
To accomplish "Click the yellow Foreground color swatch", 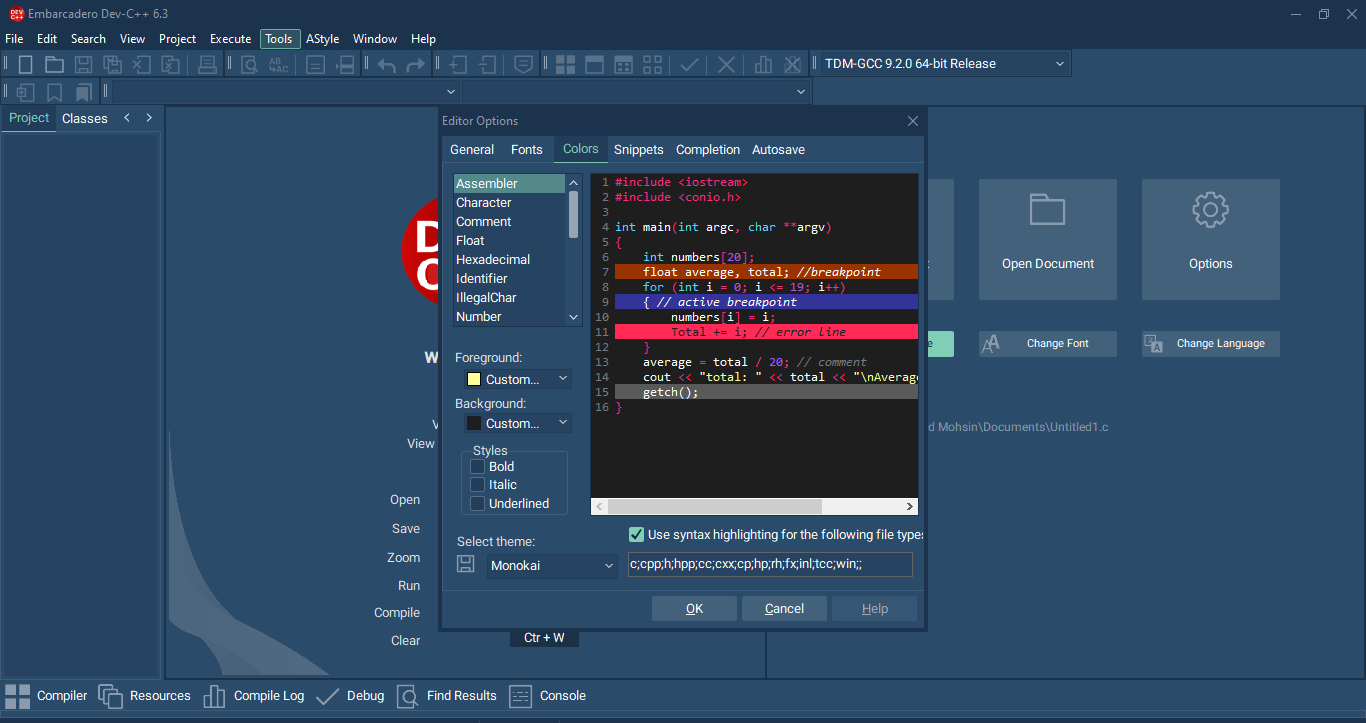I will [474, 380].
